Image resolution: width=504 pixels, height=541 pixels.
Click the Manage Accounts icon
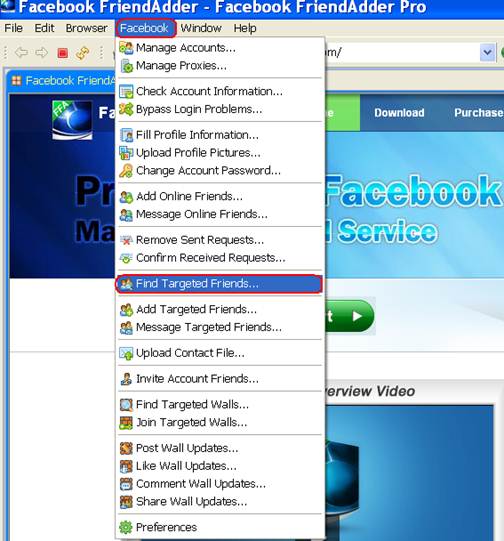point(126,48)
